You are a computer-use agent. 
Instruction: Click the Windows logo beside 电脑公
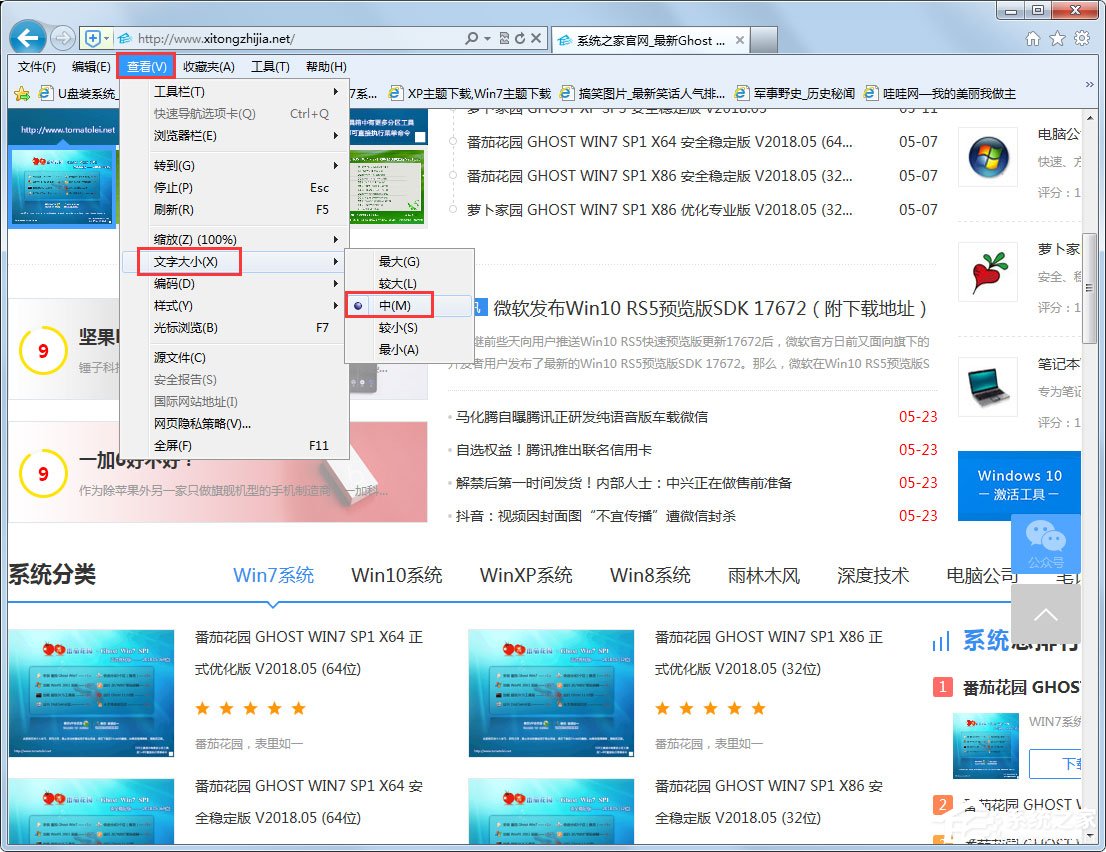[988, 157]
